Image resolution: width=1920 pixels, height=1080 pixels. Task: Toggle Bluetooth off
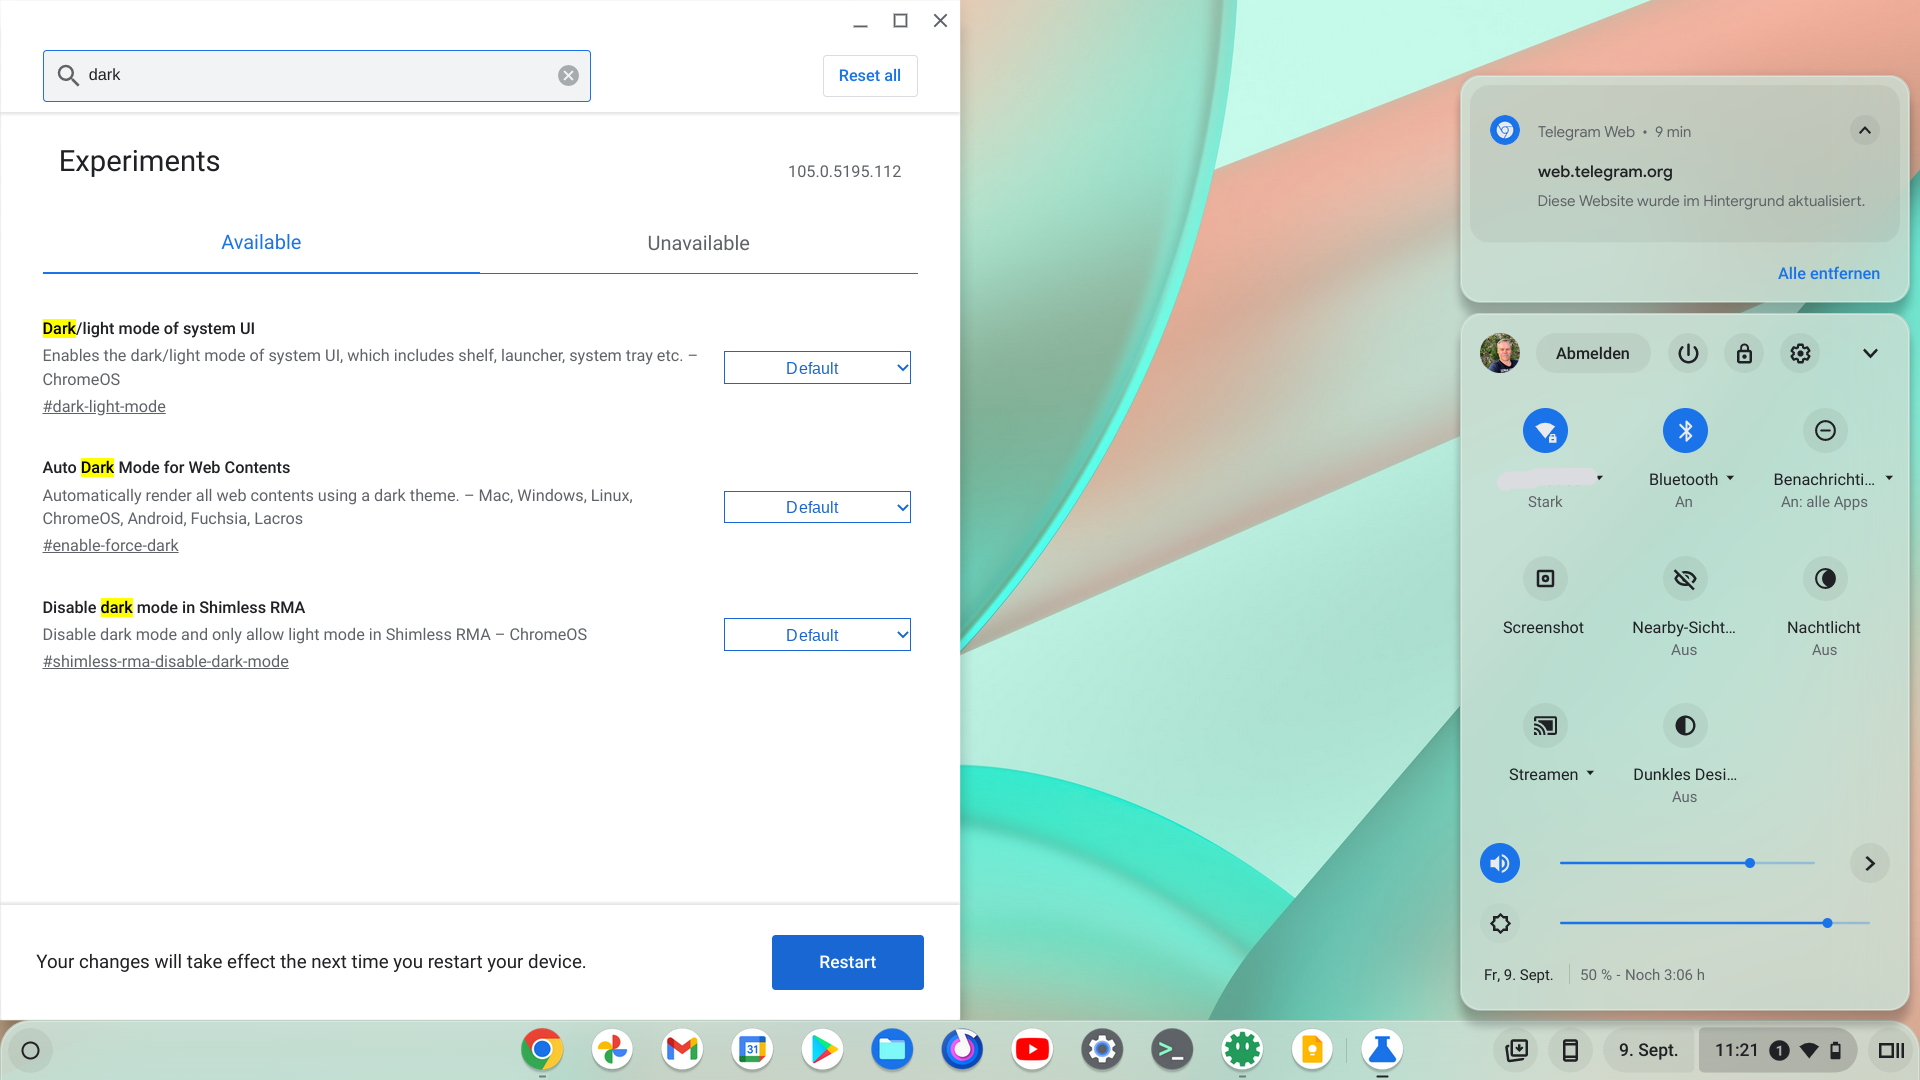[1685, 431]
